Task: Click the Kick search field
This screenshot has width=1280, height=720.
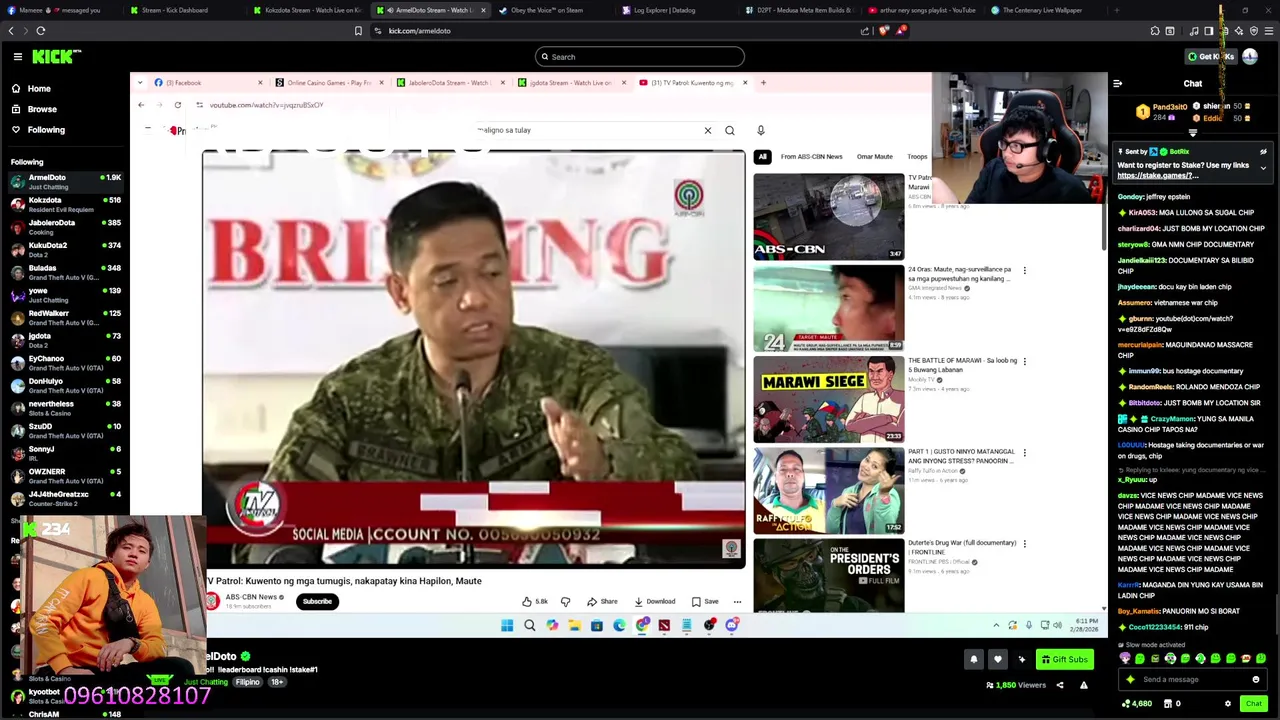Action: click(640, 57)
